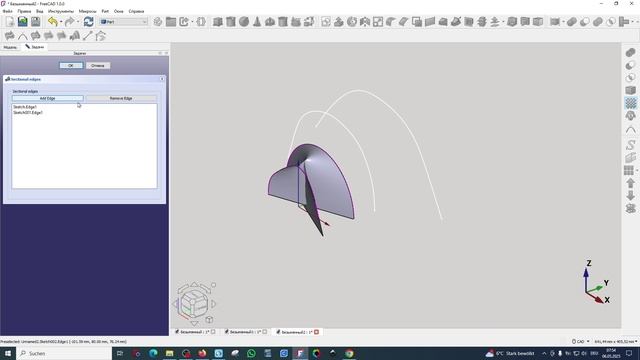Open the CAD navigation style dropdown
The height and width of the screenshot is (360, 640).
581,341
